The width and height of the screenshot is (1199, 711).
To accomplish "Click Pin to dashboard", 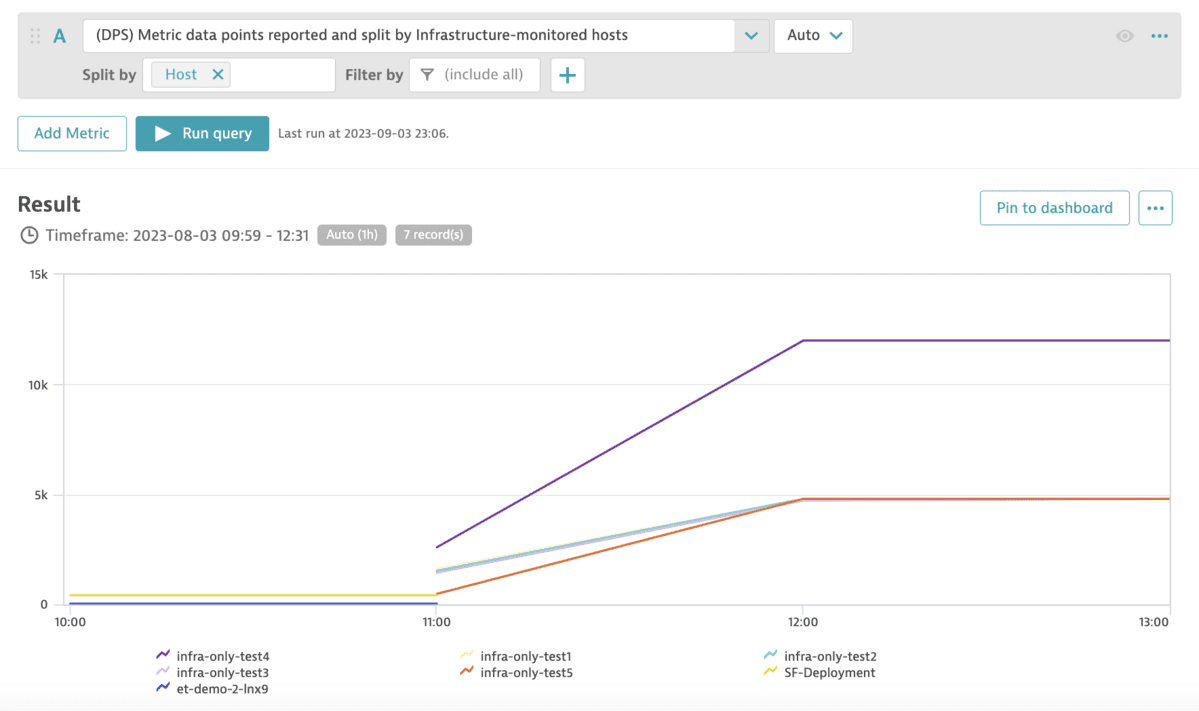I will pyautogui.click(x=1054, y=208).
